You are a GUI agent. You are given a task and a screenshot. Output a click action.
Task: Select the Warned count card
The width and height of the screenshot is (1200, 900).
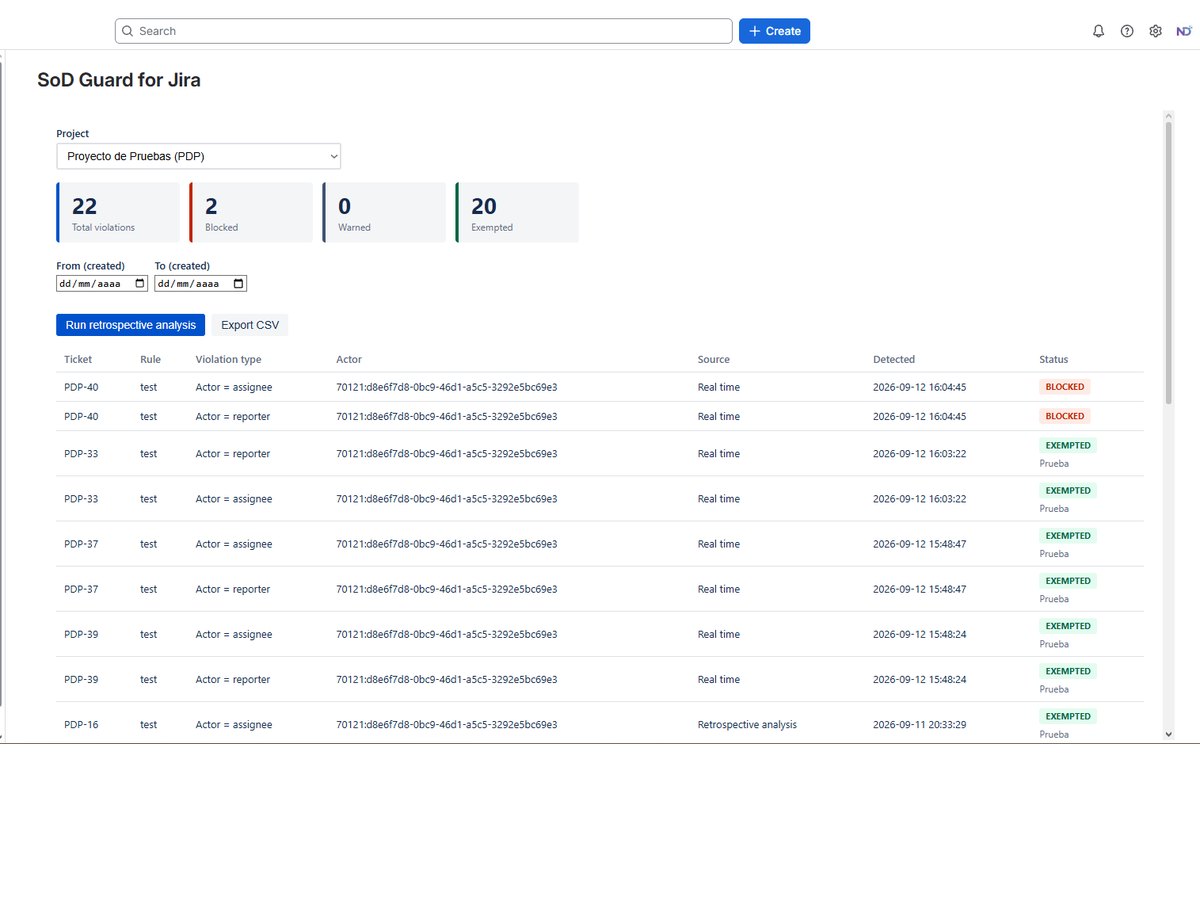click(384, 212)
